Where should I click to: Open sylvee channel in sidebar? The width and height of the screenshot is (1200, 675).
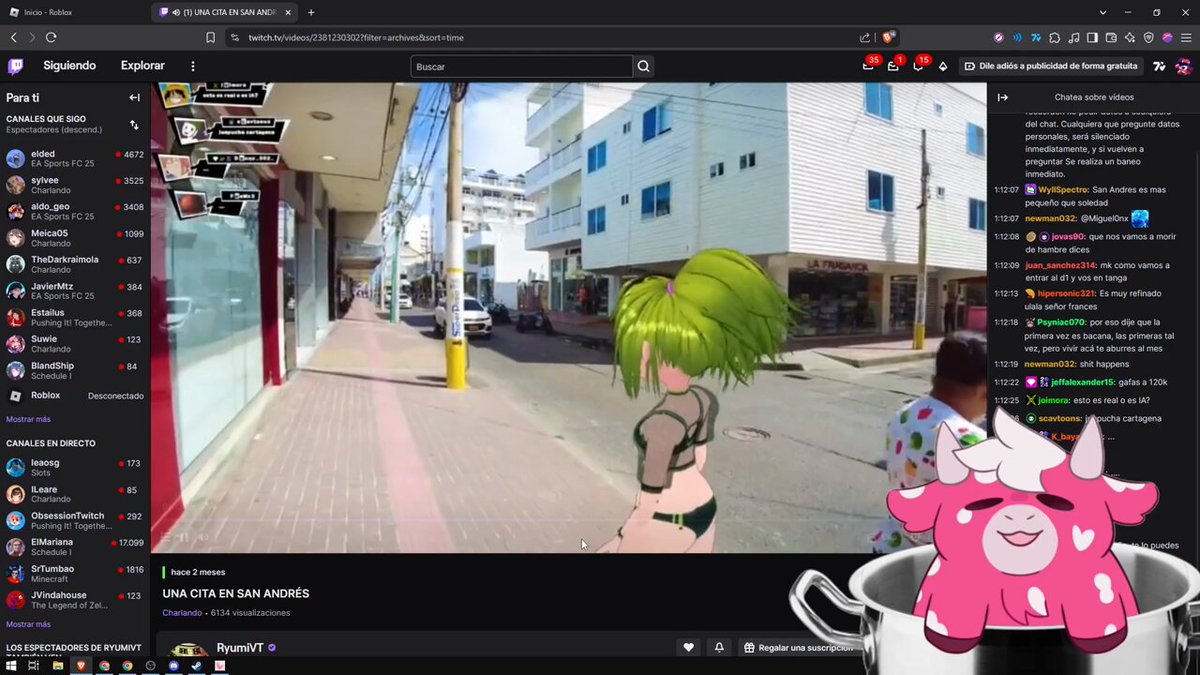click(x=75, y=185)
